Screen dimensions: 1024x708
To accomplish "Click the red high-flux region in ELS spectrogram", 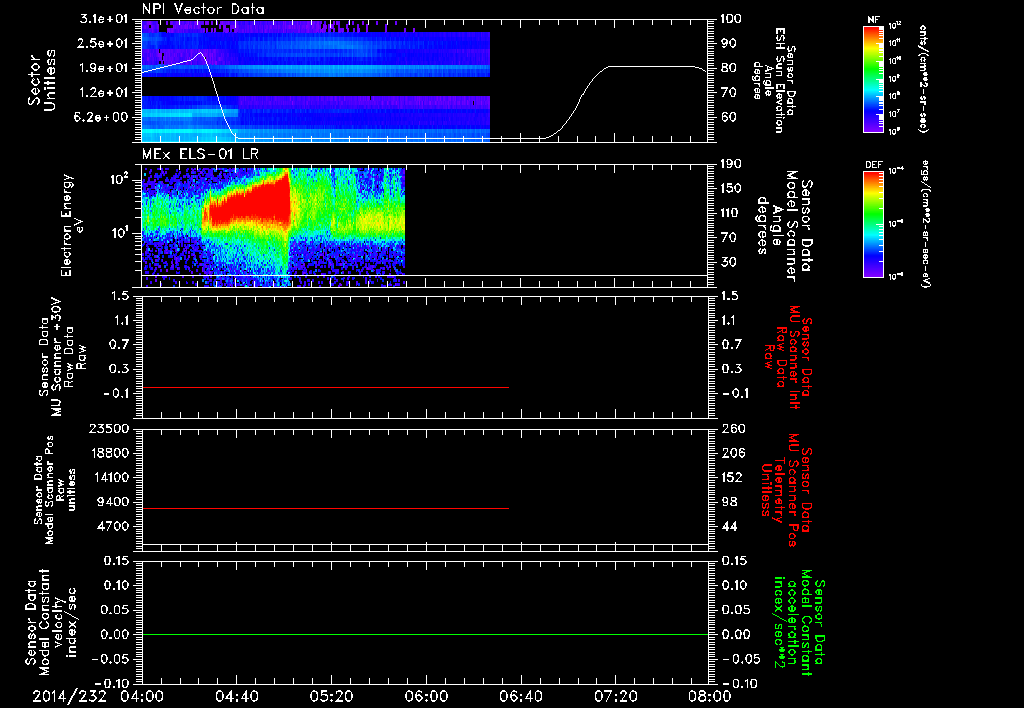I will tap(249, 202).
